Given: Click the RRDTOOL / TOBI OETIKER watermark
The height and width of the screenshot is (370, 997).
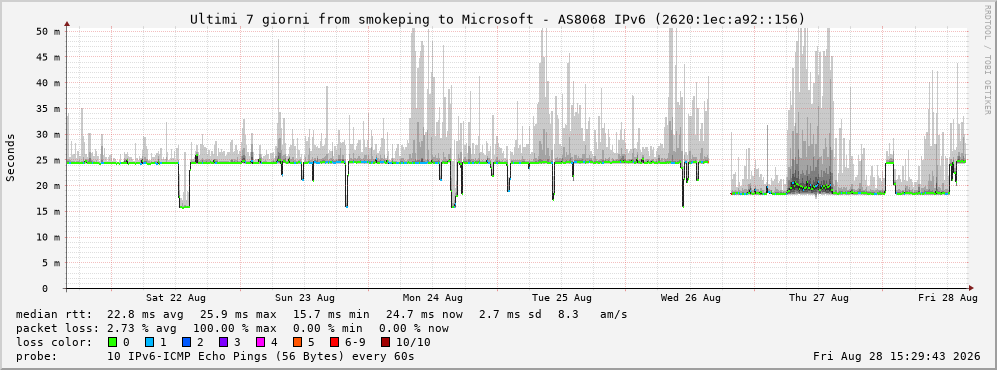Looking at the screenshot, I should tap(987, 60).
